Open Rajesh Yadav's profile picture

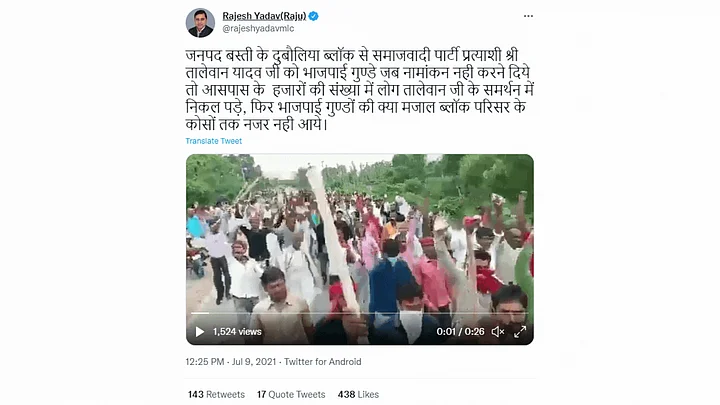point(200,22)
